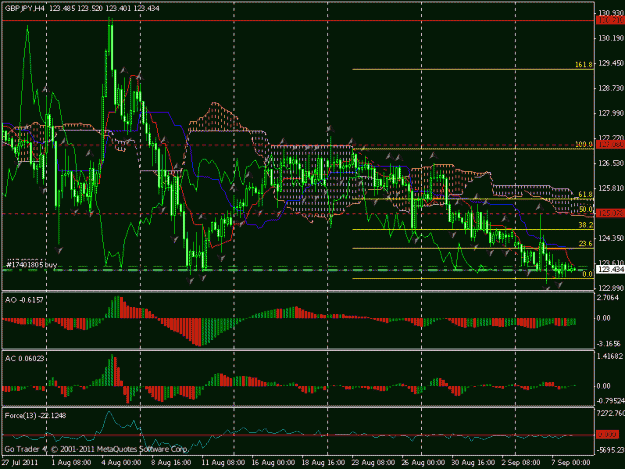Select the current price tag 123.434
The image size is (625, 469).
(x=610, y=270)
